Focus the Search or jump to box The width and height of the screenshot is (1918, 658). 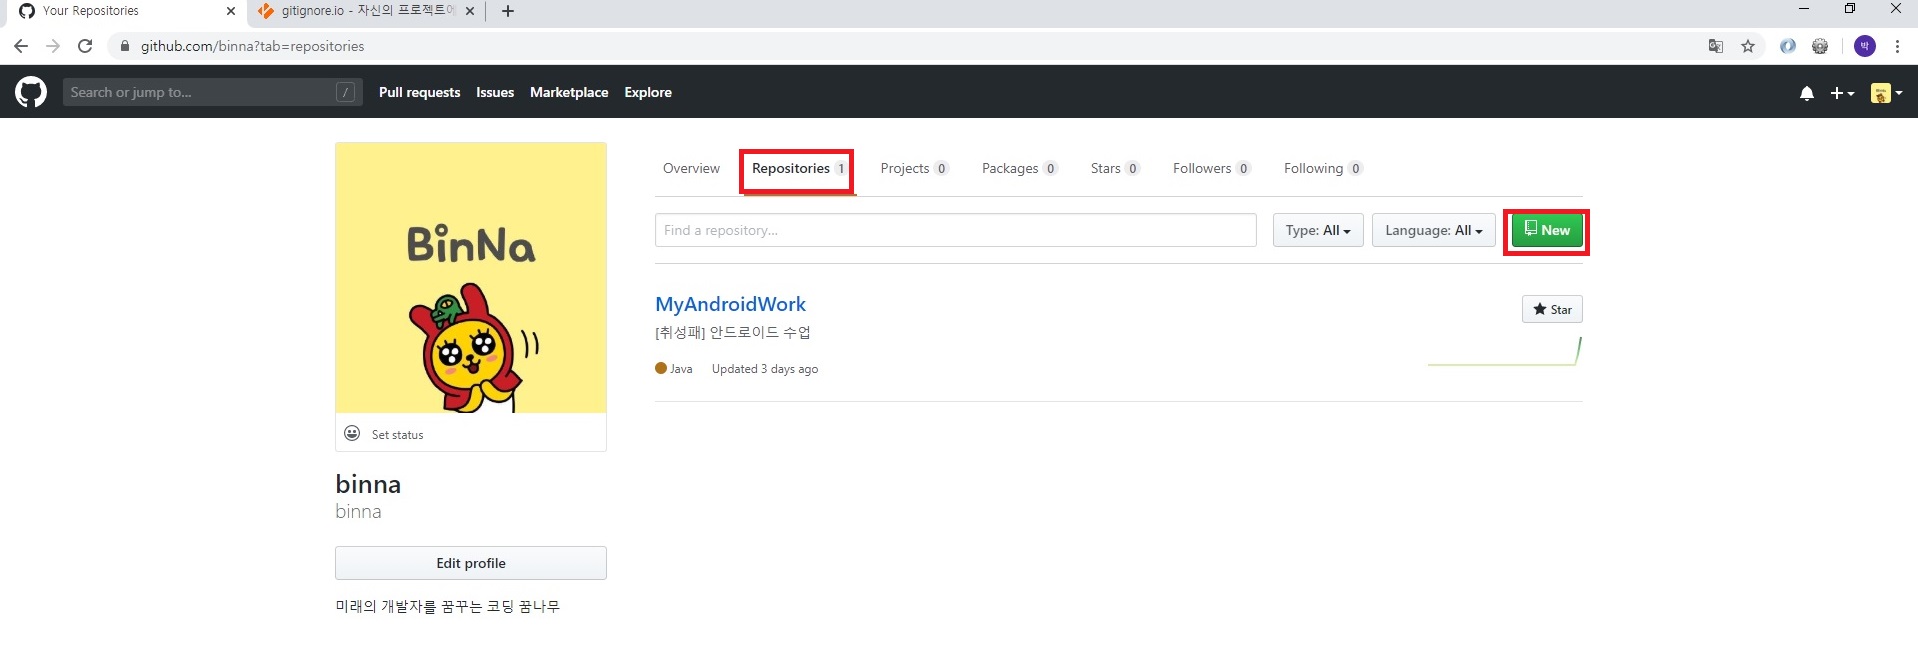point(212,92)
